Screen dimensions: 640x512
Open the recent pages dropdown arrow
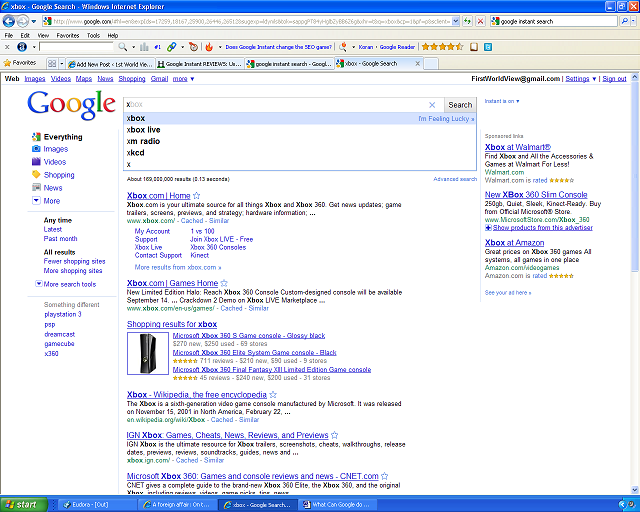pyautogui.click(x=34, y=21)
